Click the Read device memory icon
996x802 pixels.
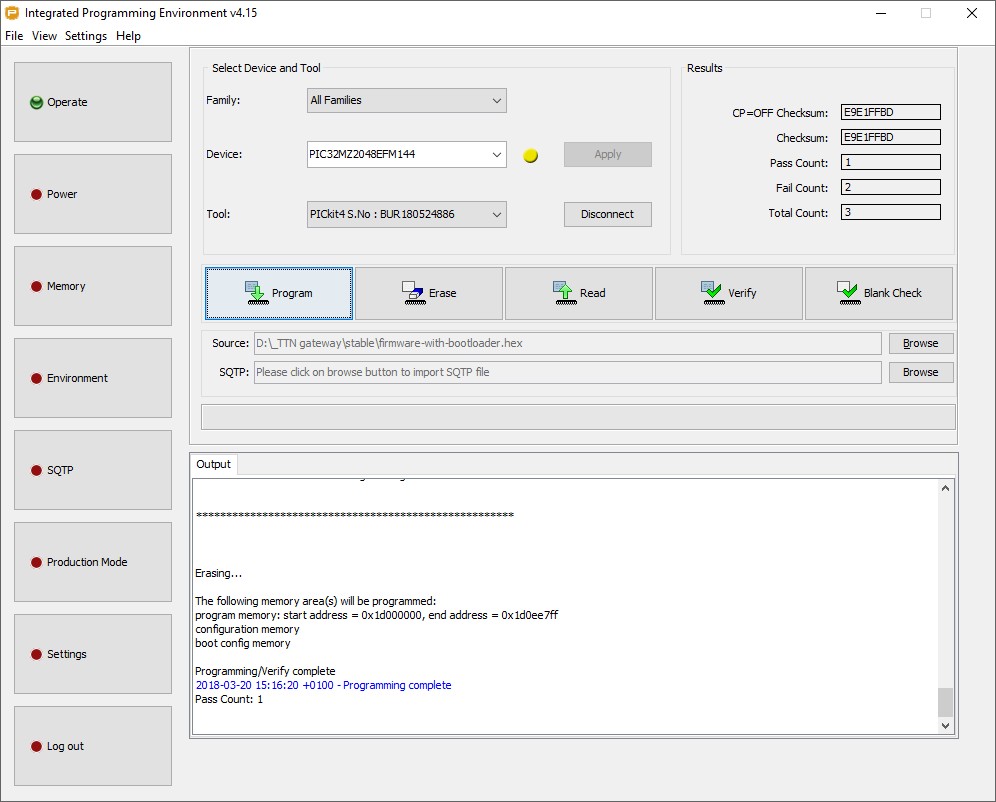(x=565, y=293)
